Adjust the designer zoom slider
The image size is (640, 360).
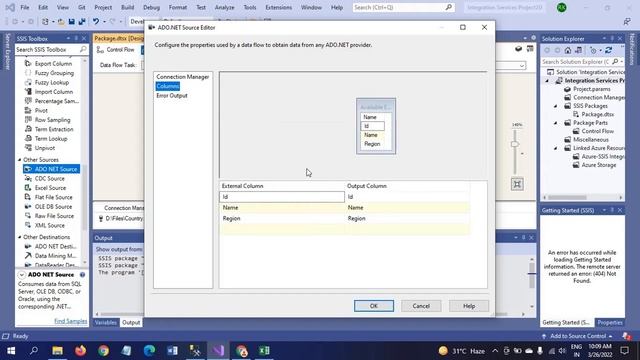pos(515,144)
